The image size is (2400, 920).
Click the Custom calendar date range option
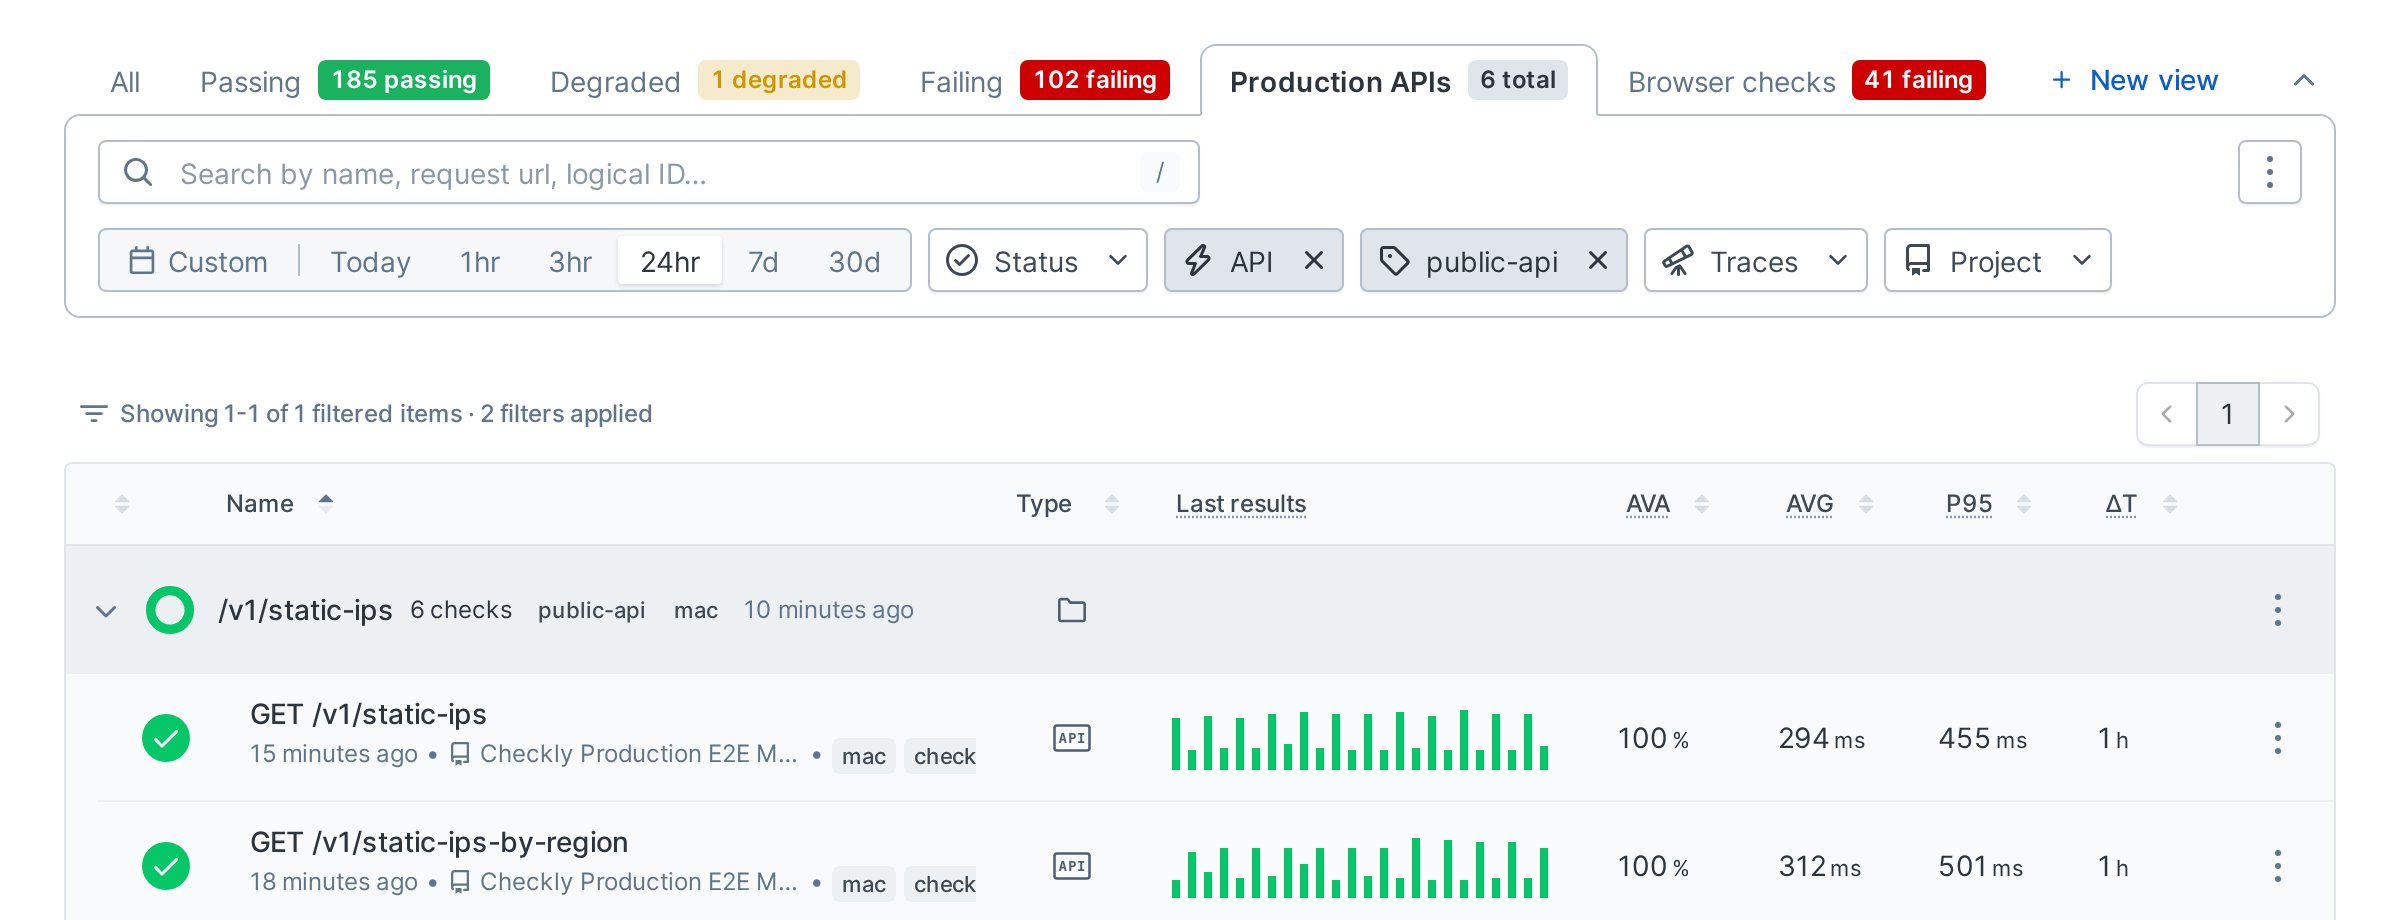coord(198,261)
